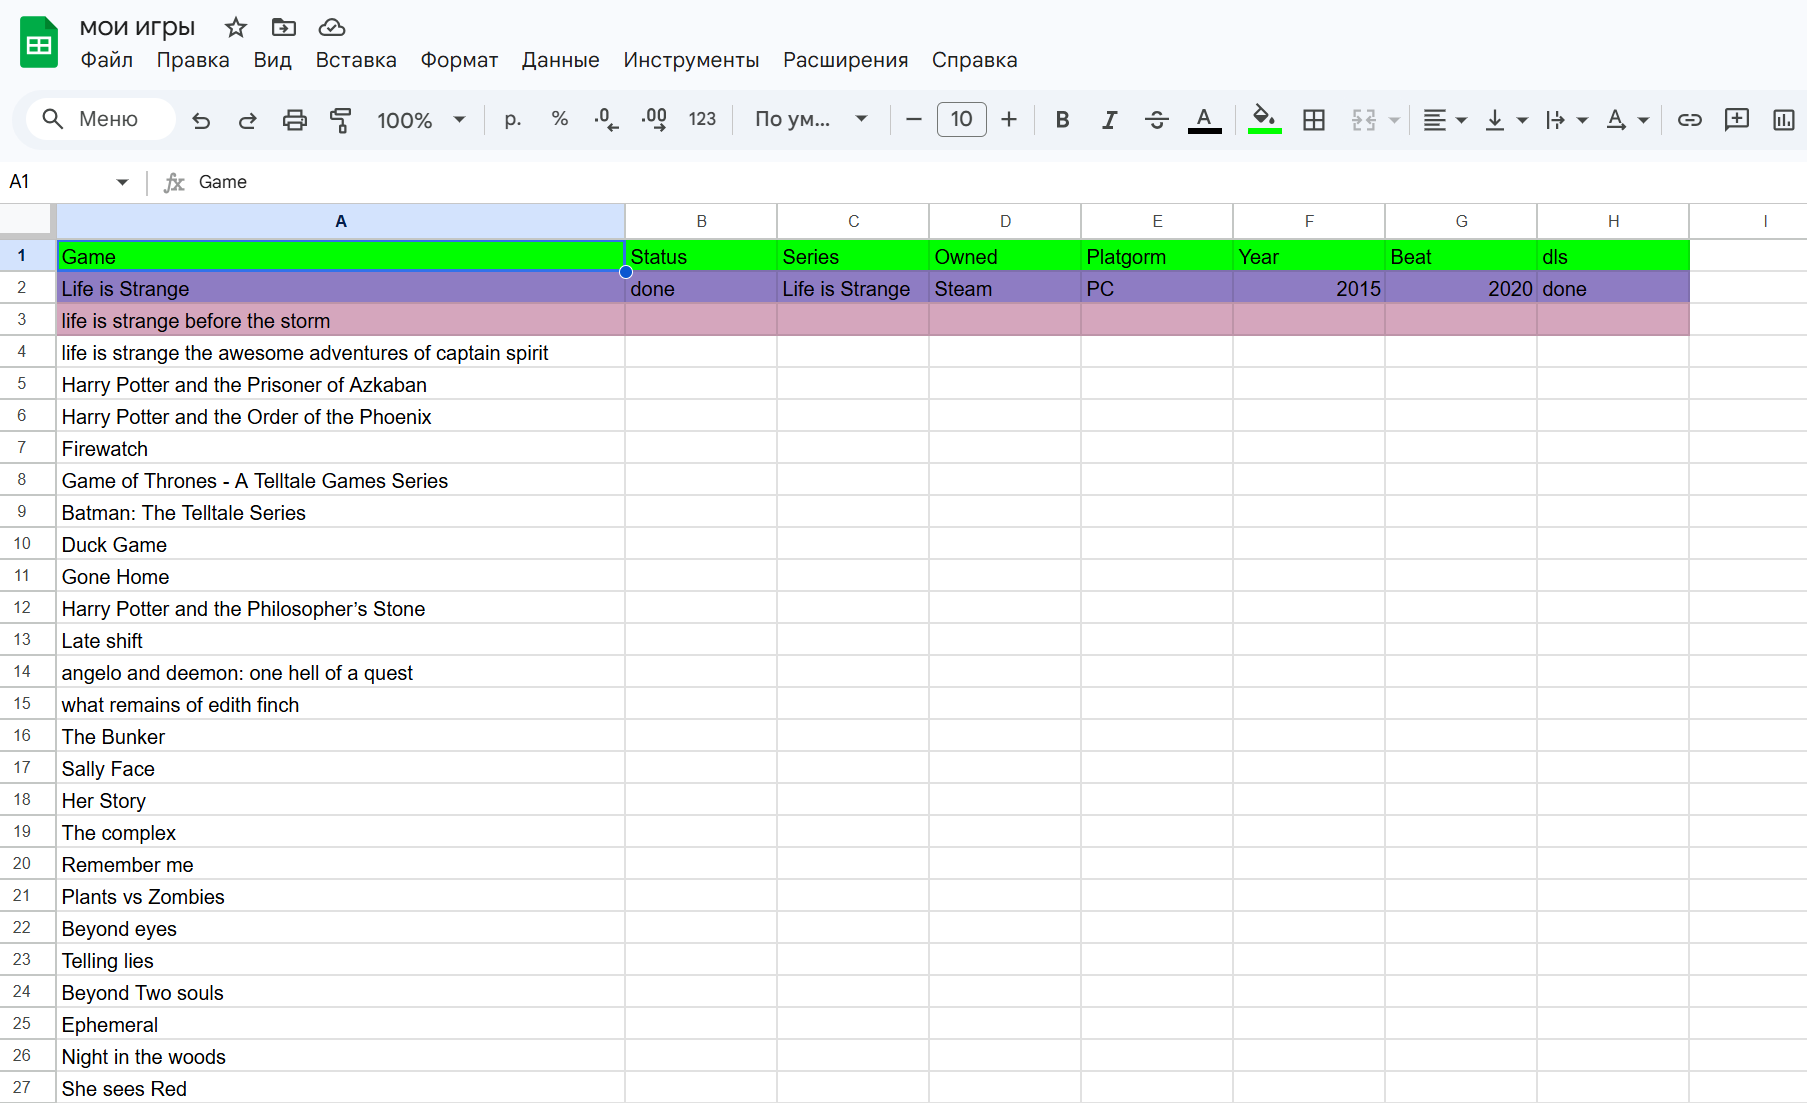This screenshot has height=1103, width=1807.
Task: Insert a chart from the toolbar
Action: 1783,120
